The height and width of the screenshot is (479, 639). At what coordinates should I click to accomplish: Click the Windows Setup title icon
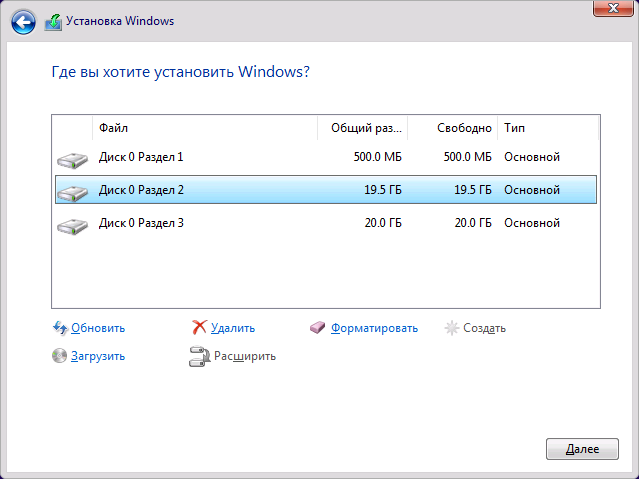pyautogui.click(x=53, y=22)
